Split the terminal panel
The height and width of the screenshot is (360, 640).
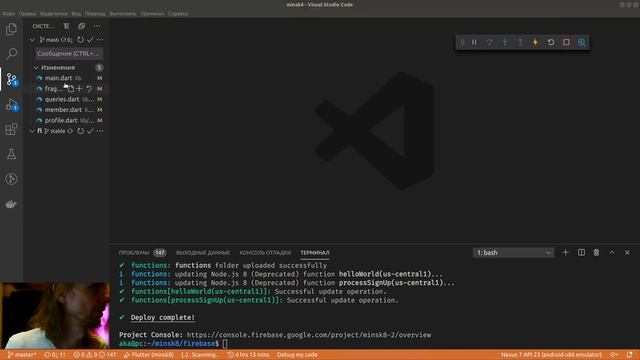581,253
